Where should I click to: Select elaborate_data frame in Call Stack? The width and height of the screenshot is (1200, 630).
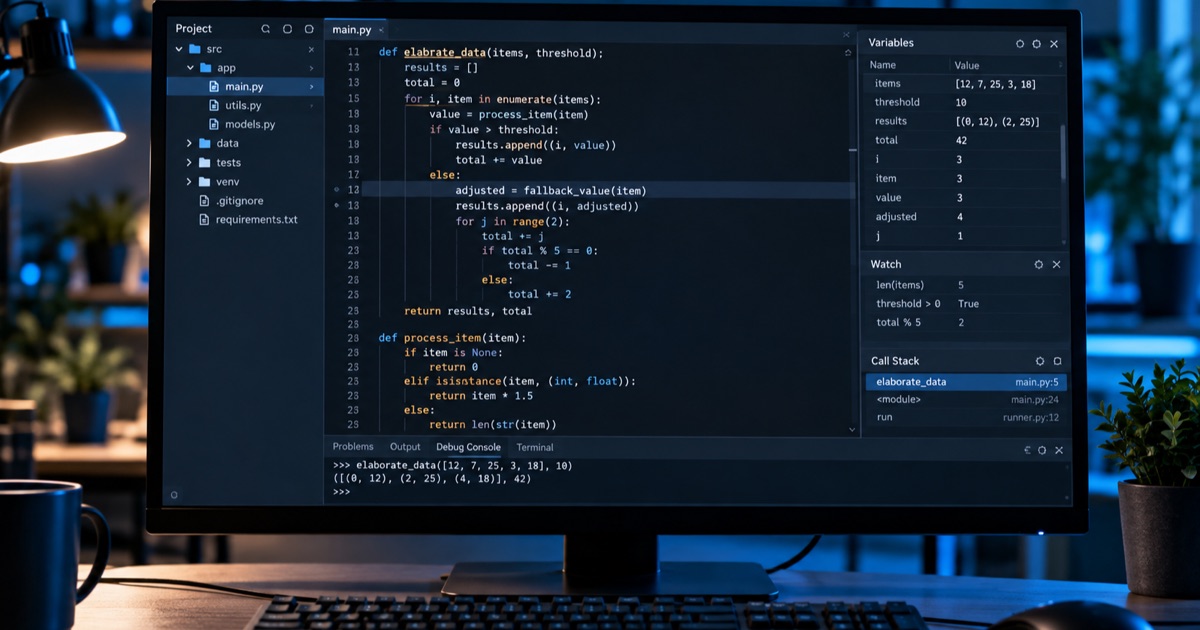[966, 382]
